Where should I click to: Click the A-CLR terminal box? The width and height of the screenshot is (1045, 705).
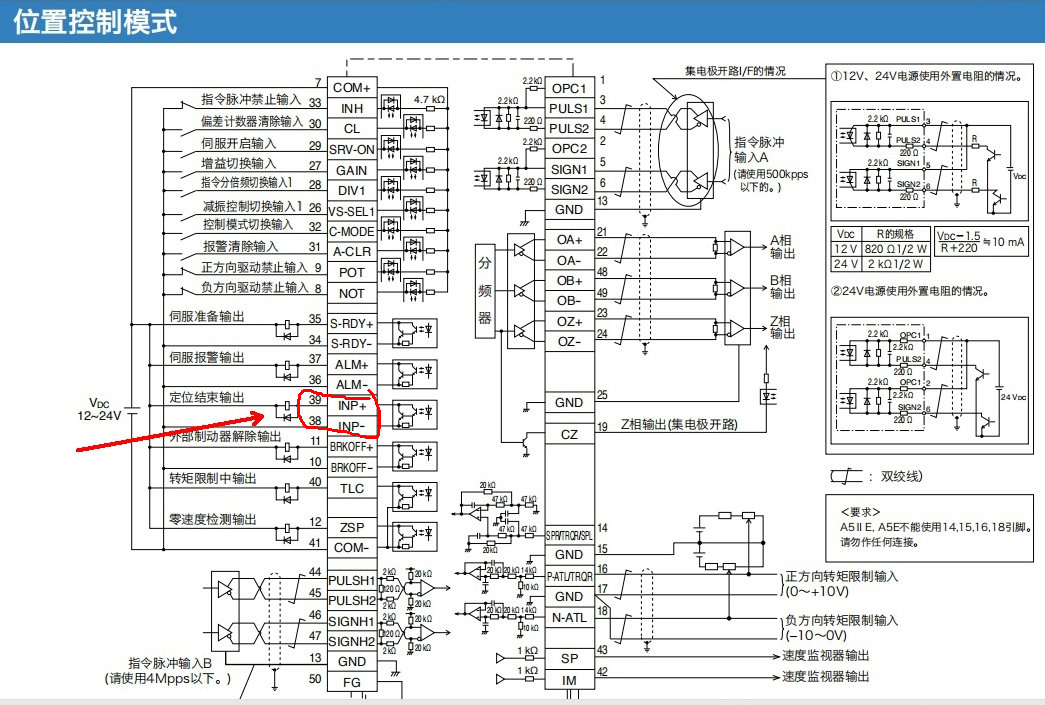(x=351, y=251)
